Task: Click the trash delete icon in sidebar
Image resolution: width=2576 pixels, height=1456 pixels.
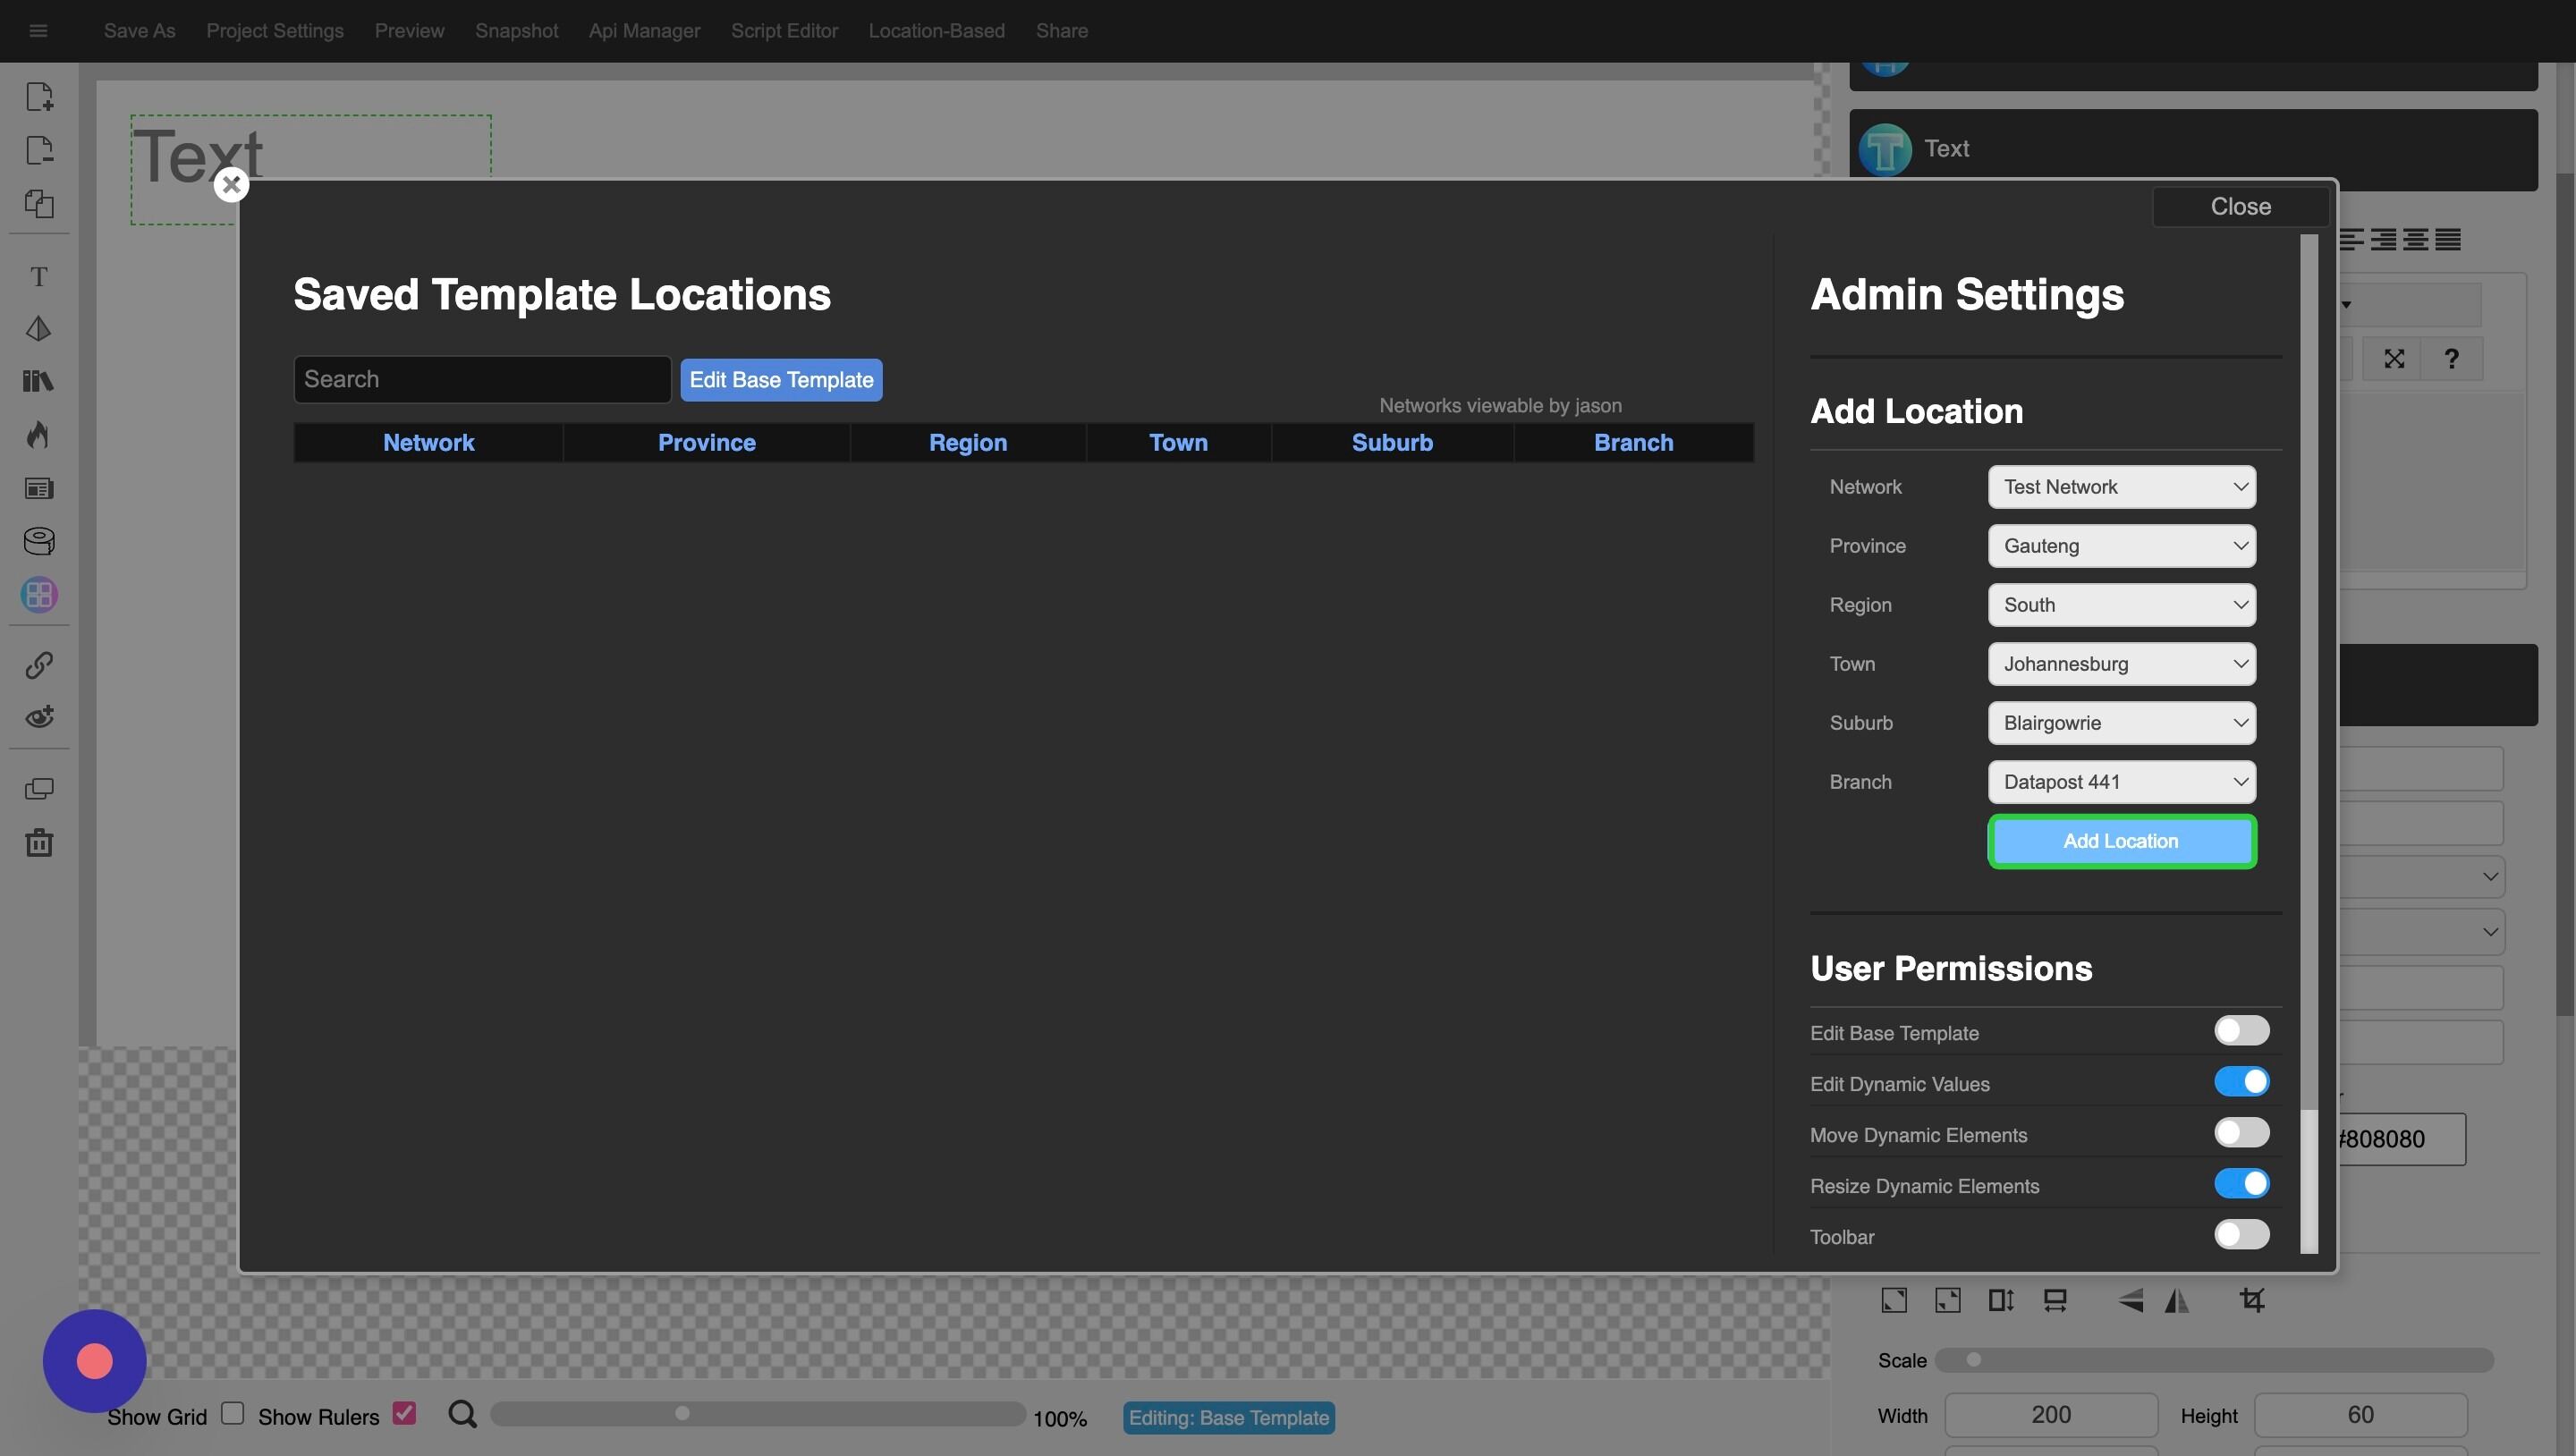Action: pos(39,842)
